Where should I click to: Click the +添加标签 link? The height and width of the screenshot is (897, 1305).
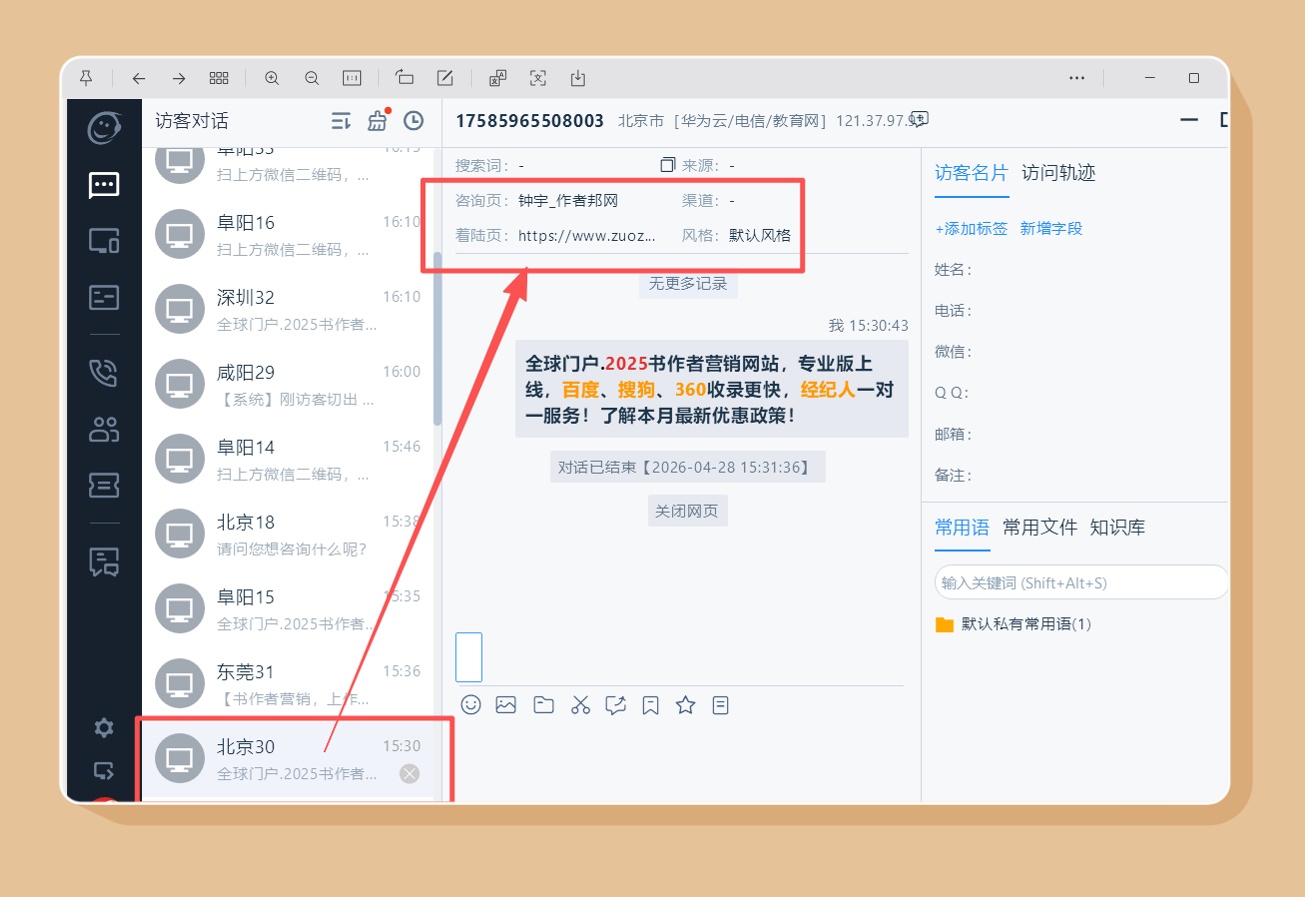click(971, 229)
